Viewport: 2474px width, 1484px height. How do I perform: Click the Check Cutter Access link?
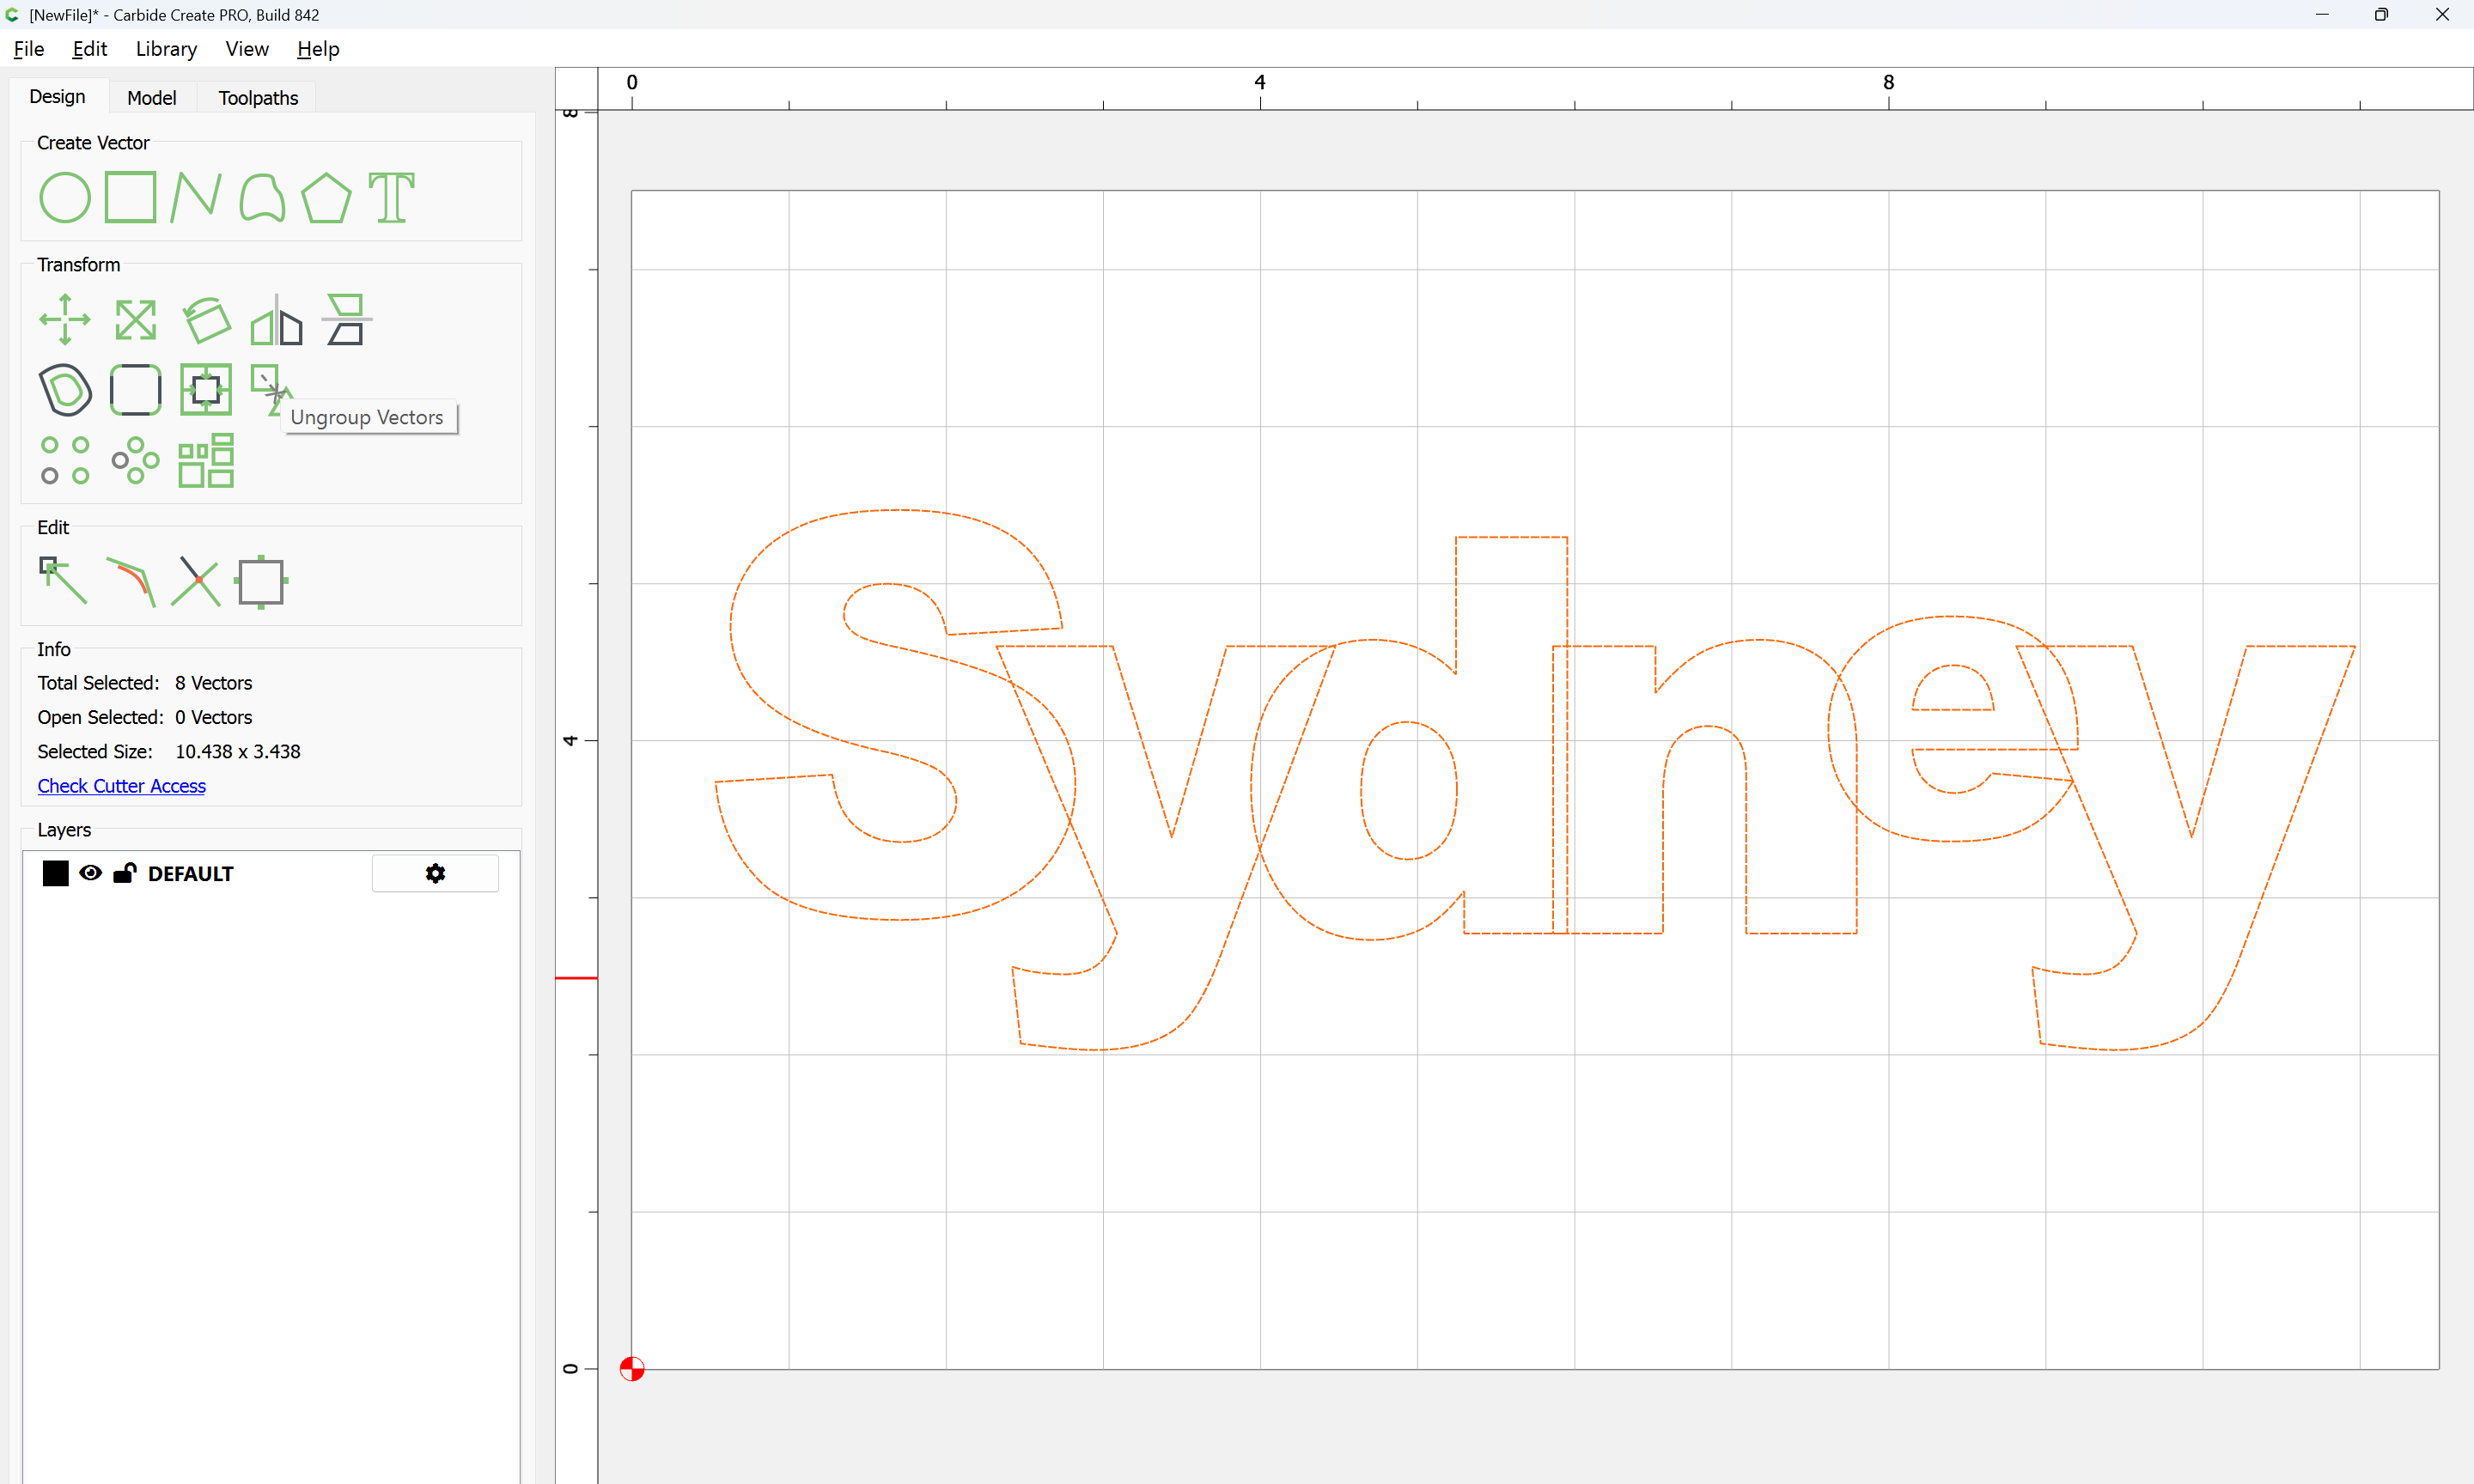[121, 786]
